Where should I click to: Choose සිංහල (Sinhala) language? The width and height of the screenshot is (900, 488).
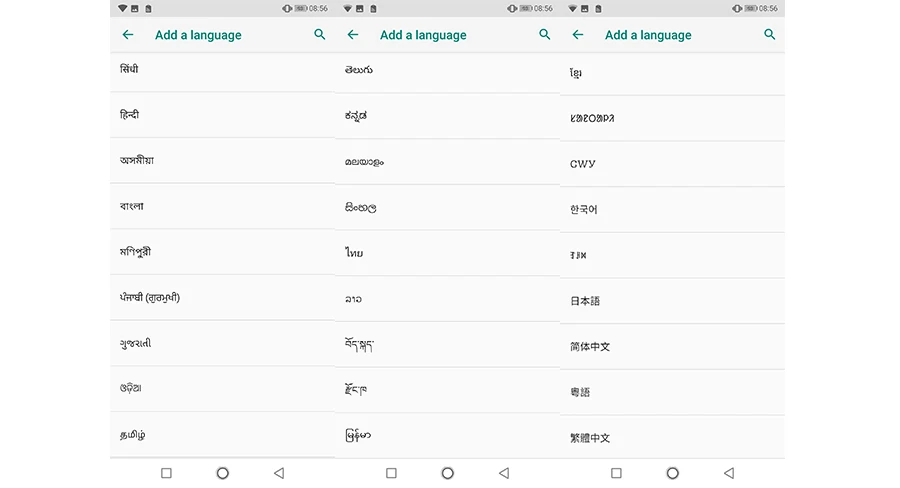coord(448,207)
